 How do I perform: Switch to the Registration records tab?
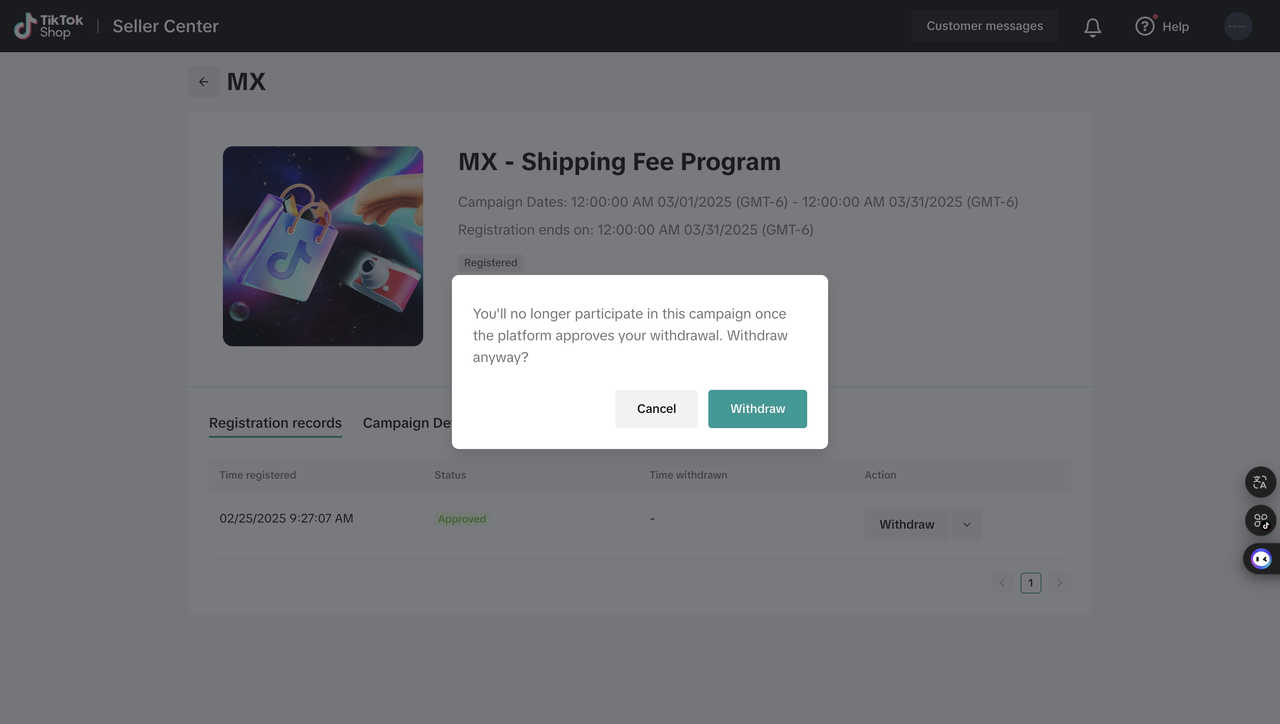pos(275,422)
